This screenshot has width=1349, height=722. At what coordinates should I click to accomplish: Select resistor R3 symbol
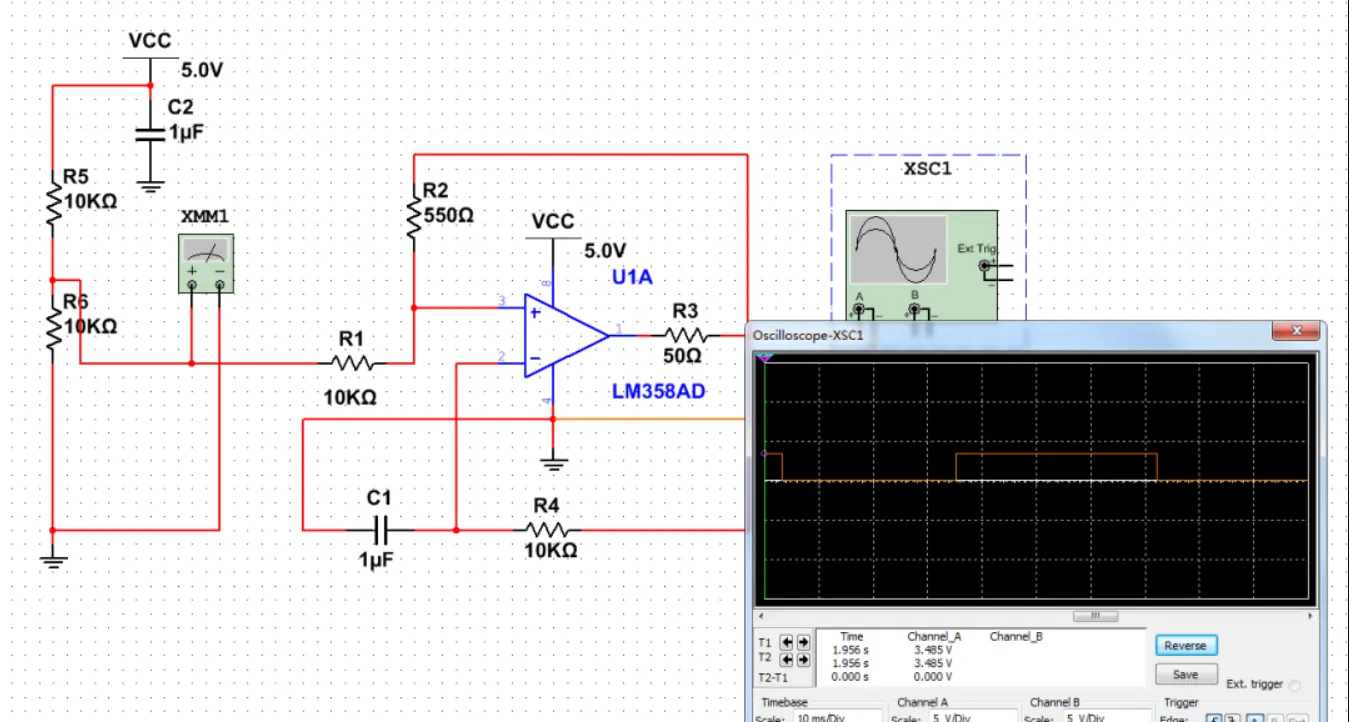tap(684, 336)
